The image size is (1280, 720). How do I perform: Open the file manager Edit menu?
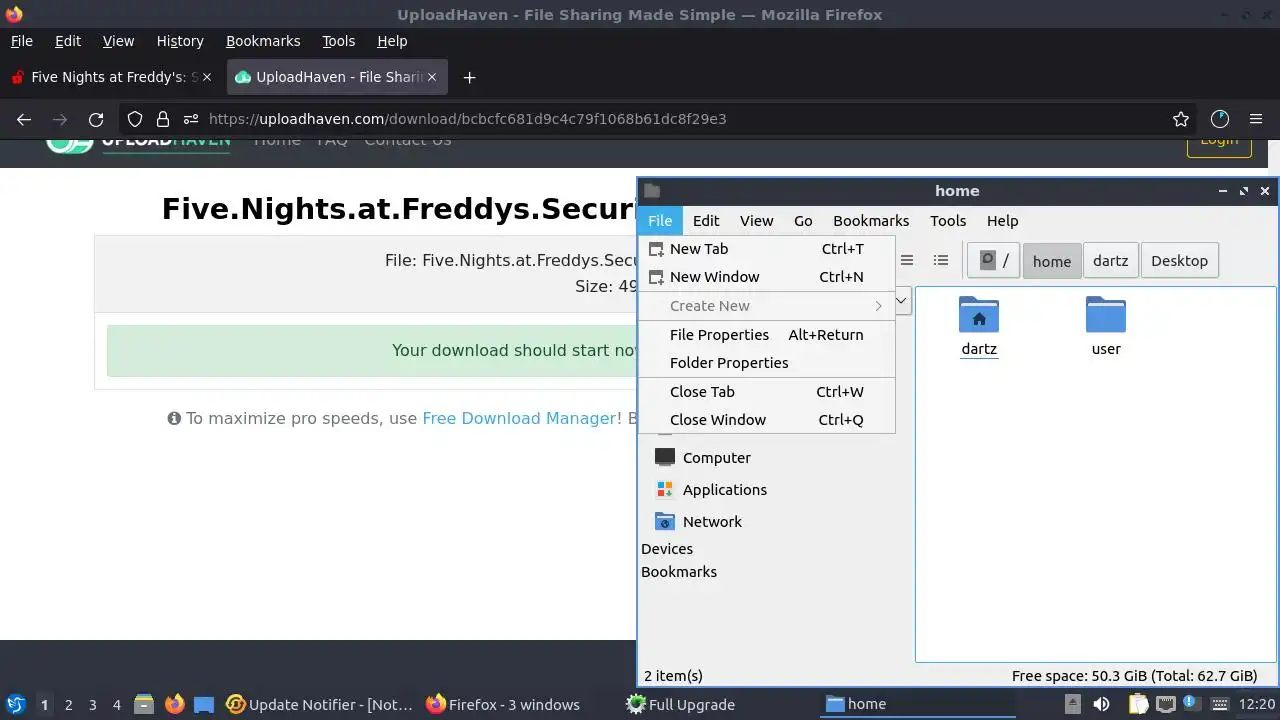[x=706, y=221]
